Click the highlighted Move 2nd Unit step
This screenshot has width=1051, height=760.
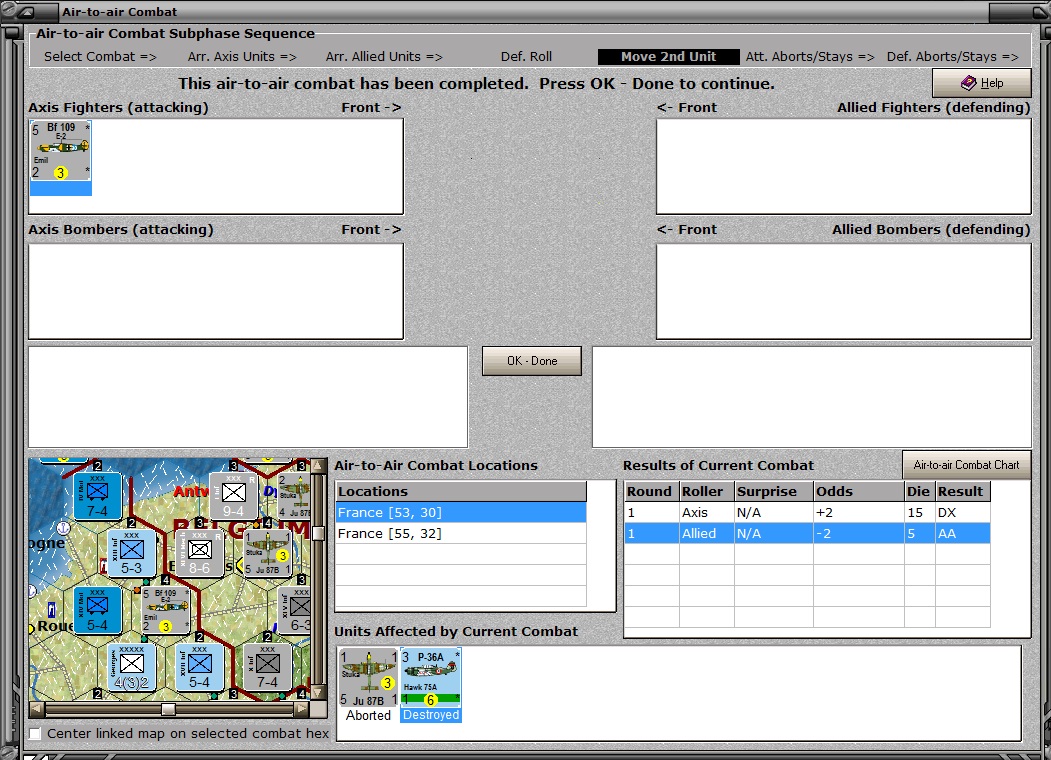pyautogui.click(x=668, y=57)
